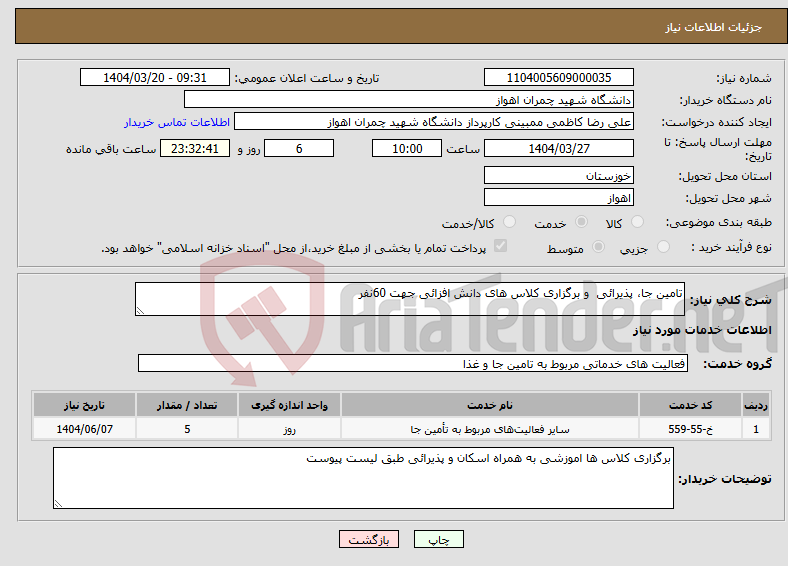Image resolution: width=788 pixels, height=566 pixels.
Task: Toggle the اسناد خزانه اسلامی payment checkbox
Action: (501, 246)
